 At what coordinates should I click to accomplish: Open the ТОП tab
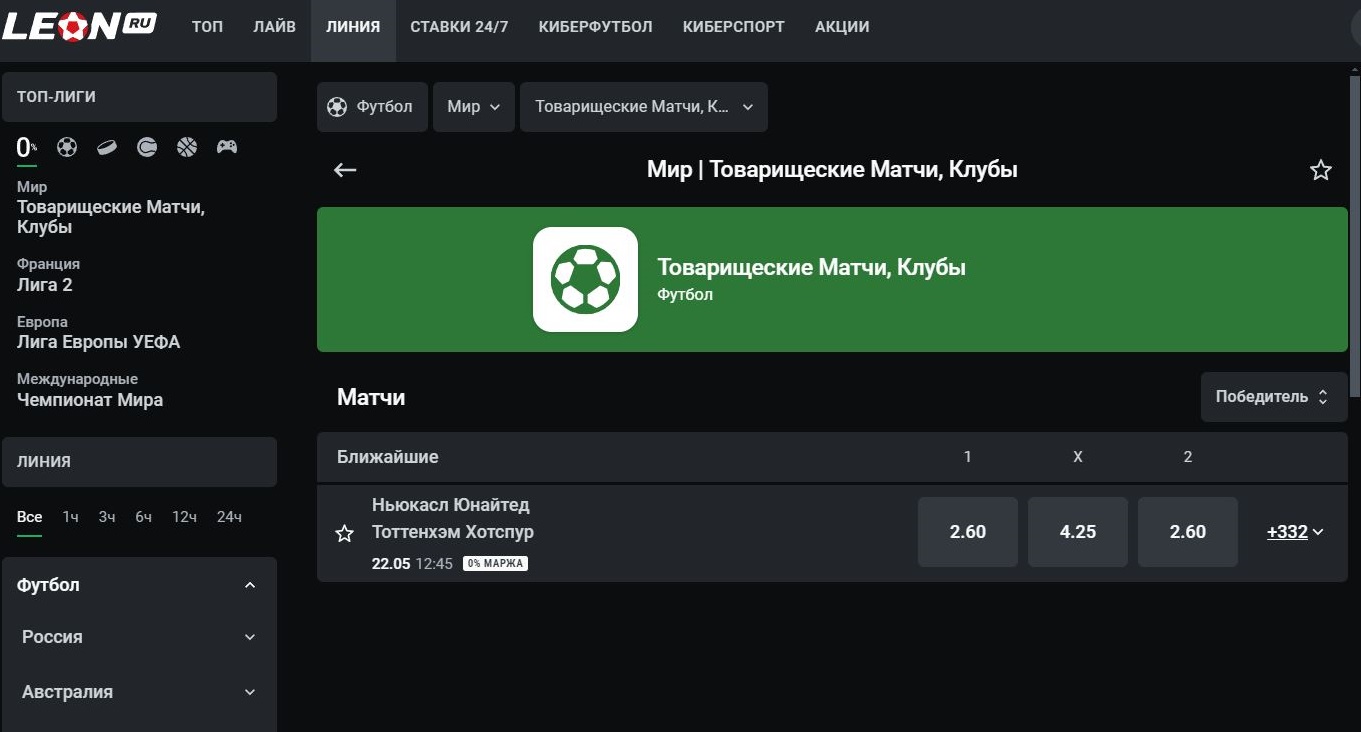(207, 27)
